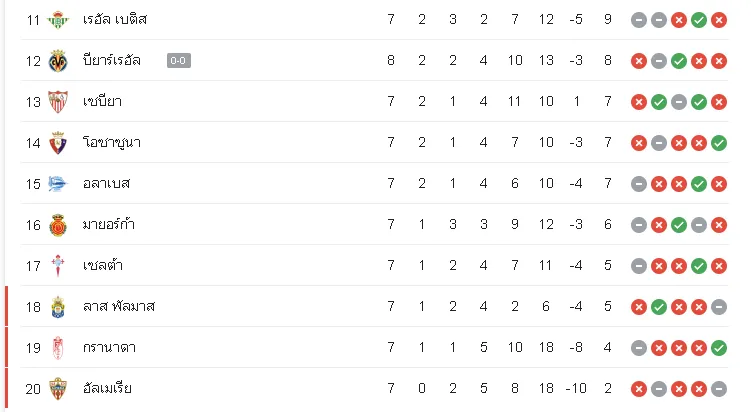This screenshot has width=751, height=412.
Task: Click the Granada crest in row 19
Action: point(58,348)
